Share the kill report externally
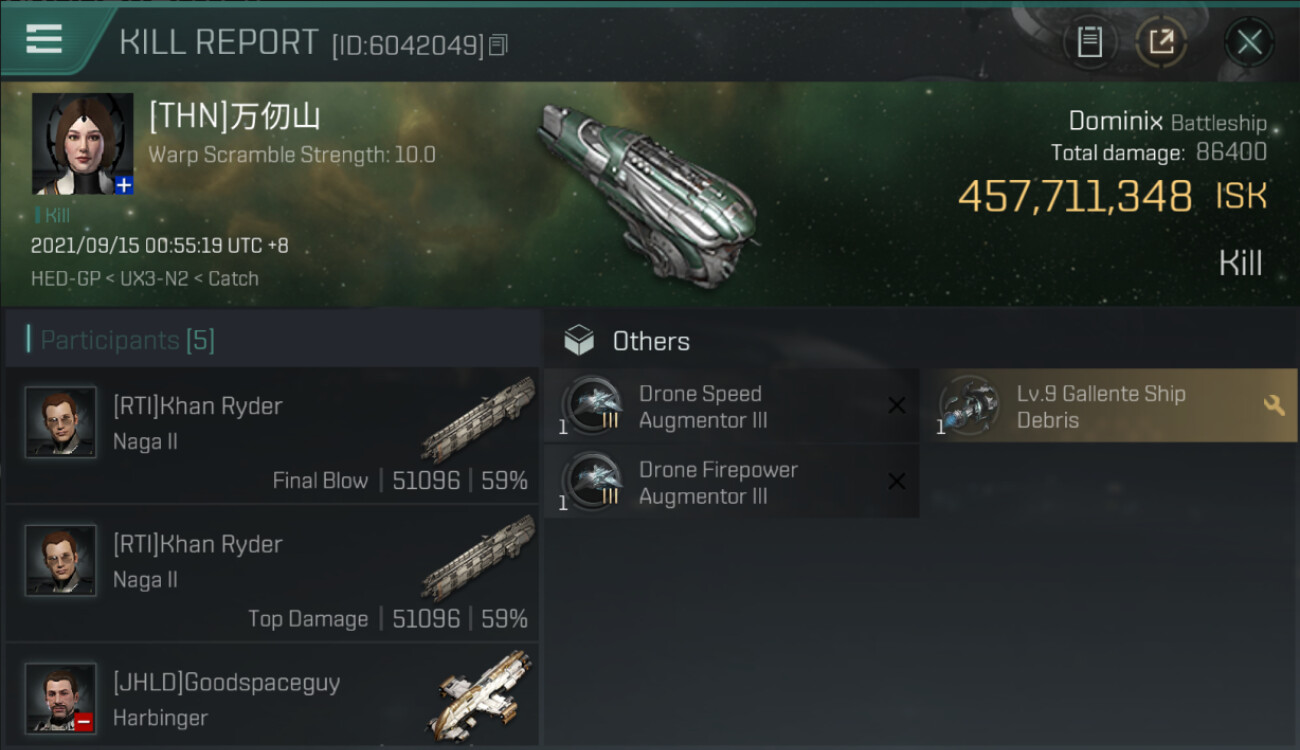The image size is (1300, 750). coord(1161,42)
